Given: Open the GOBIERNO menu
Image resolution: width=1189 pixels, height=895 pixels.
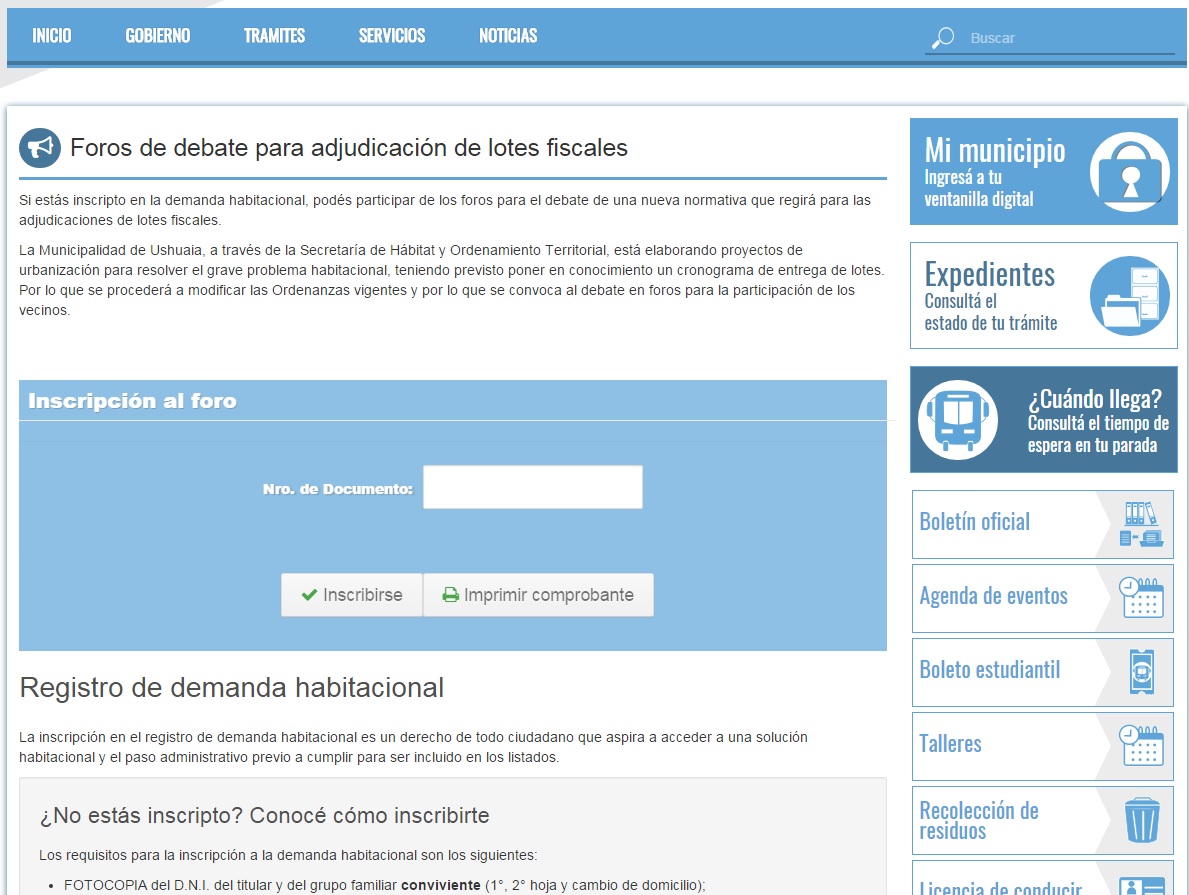Looking at the screenshot, I should pyautogui.click(x=157, y=36).
